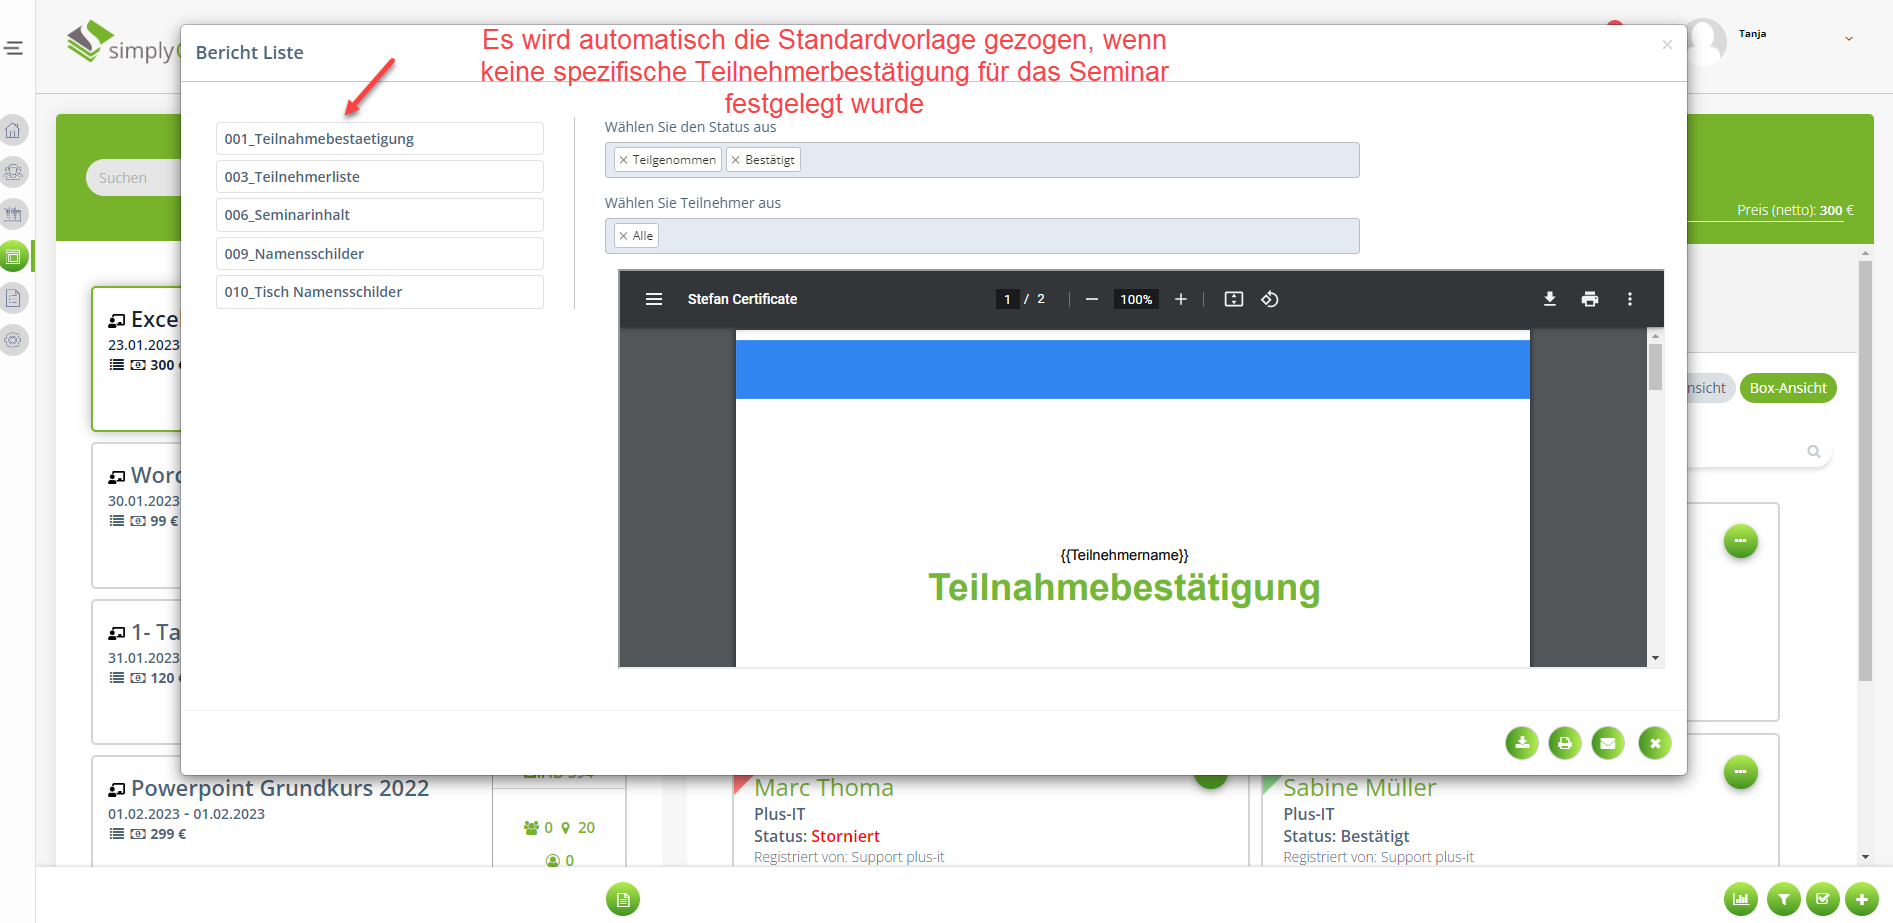
Task: Open the PDF viewer more-actions menu
Action: [x=1629, y=299]
